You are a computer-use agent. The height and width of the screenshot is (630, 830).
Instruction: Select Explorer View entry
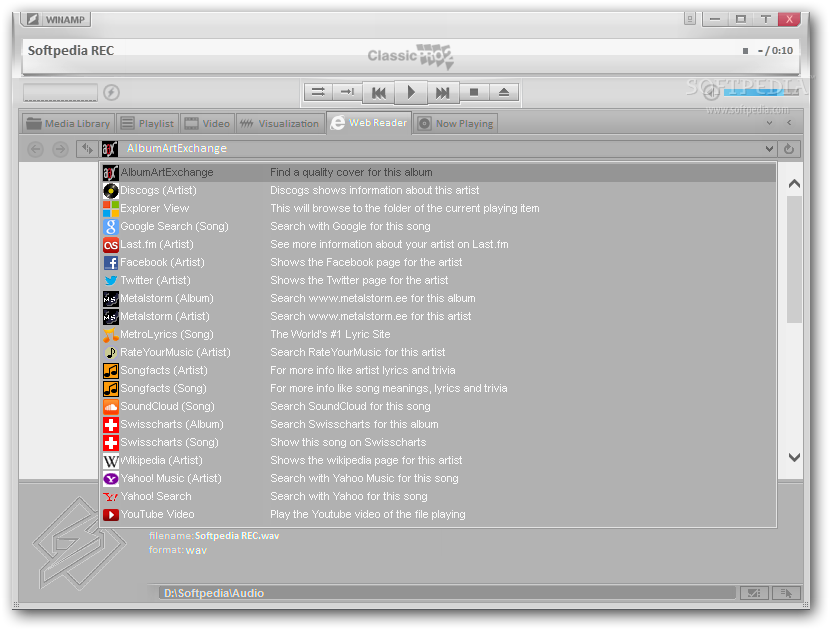439,209
